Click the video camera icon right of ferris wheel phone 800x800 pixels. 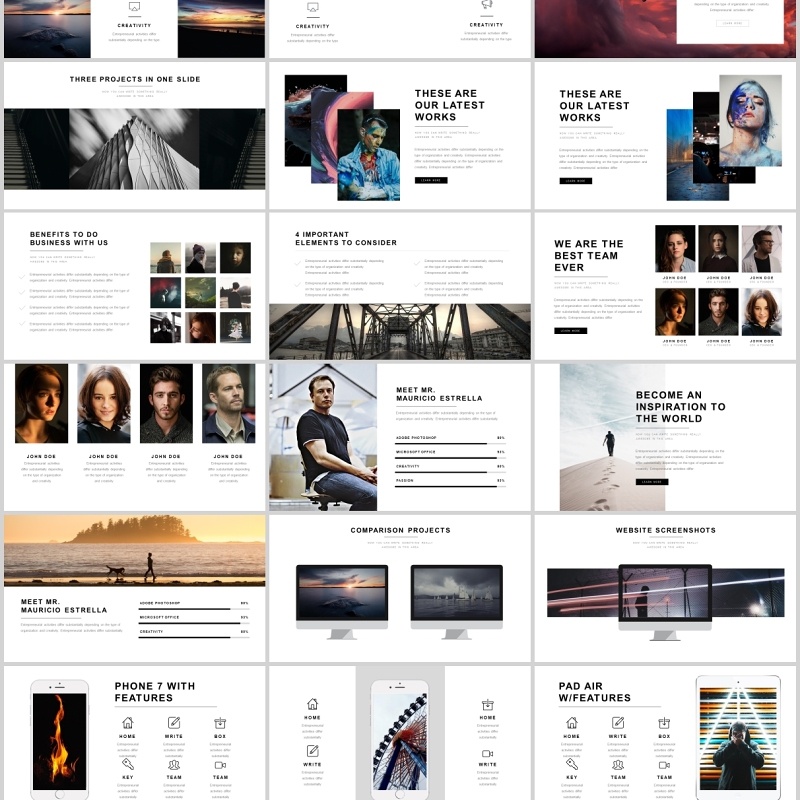tap(487, 752)
